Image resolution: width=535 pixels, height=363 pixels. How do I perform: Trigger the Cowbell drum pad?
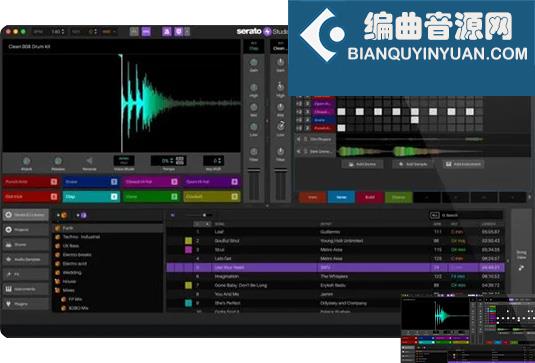point(212,197)
